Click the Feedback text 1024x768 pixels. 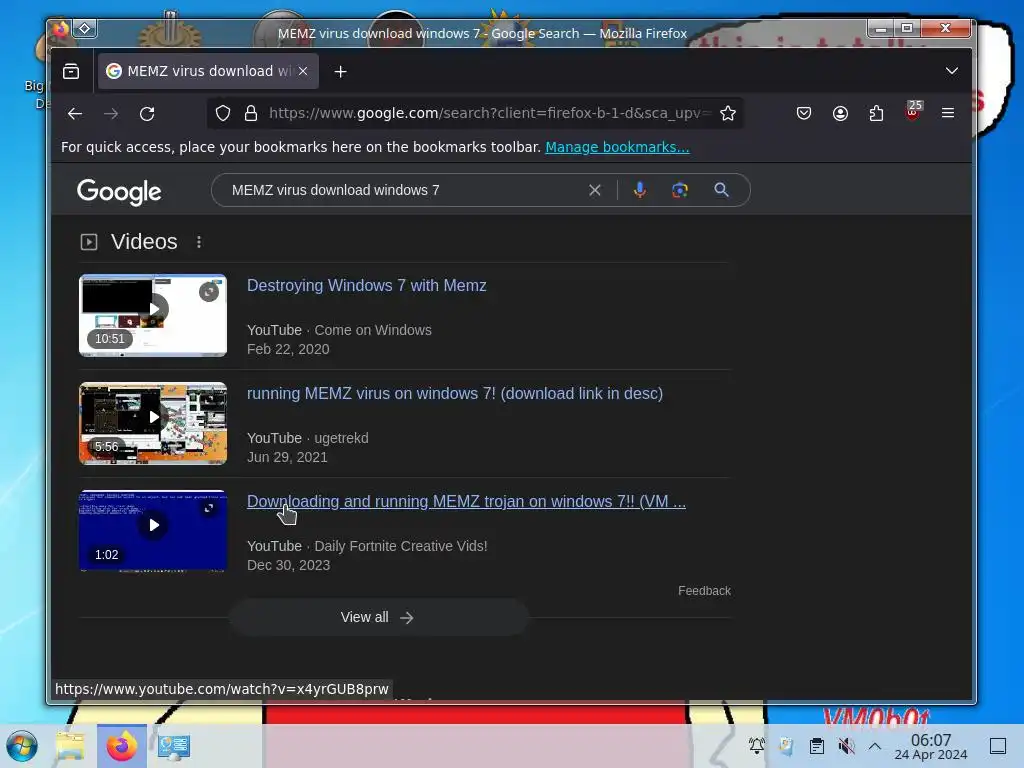point(704,591)
